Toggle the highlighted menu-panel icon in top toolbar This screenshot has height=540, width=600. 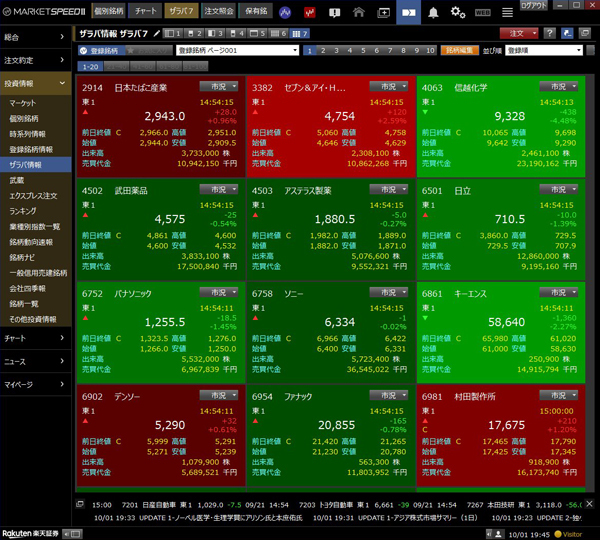pos(408,12)
